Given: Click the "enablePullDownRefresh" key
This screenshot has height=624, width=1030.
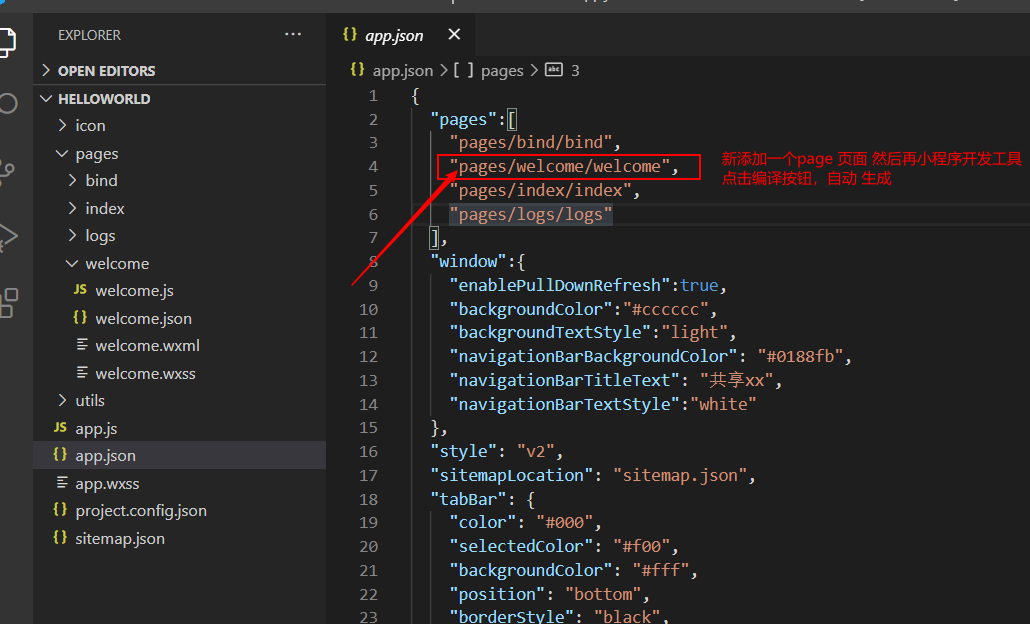Looking at the screenshot, I should [560, 286].
